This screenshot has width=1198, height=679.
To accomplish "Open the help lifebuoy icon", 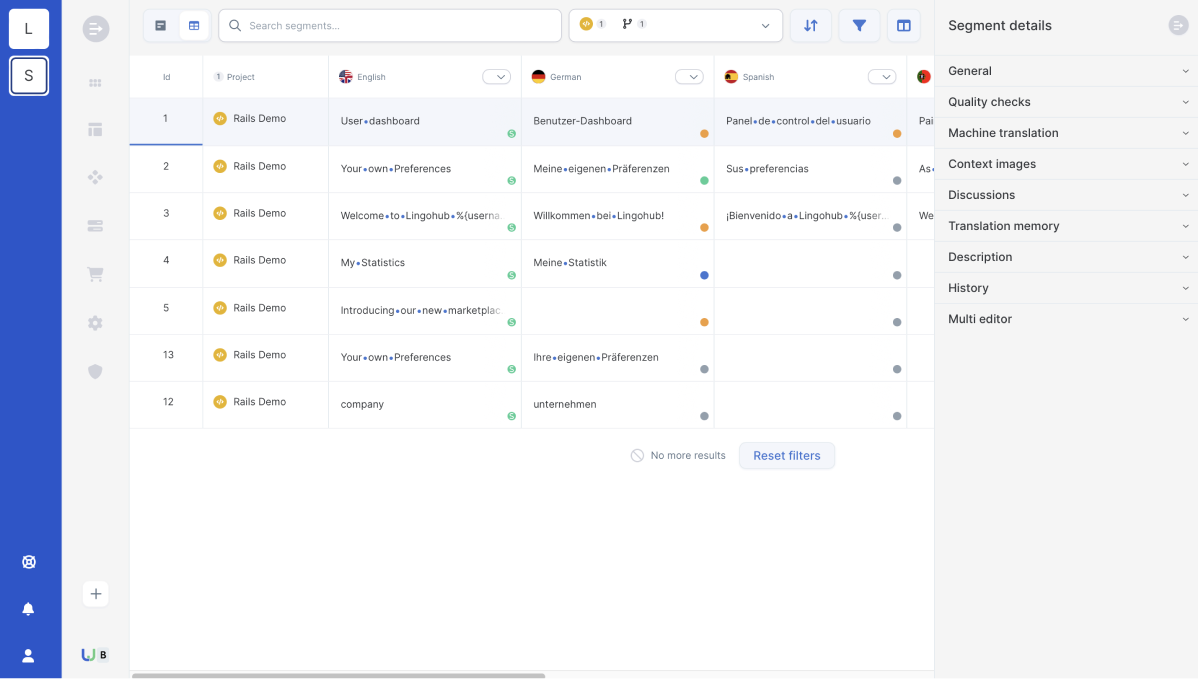I will click(28, 562).
